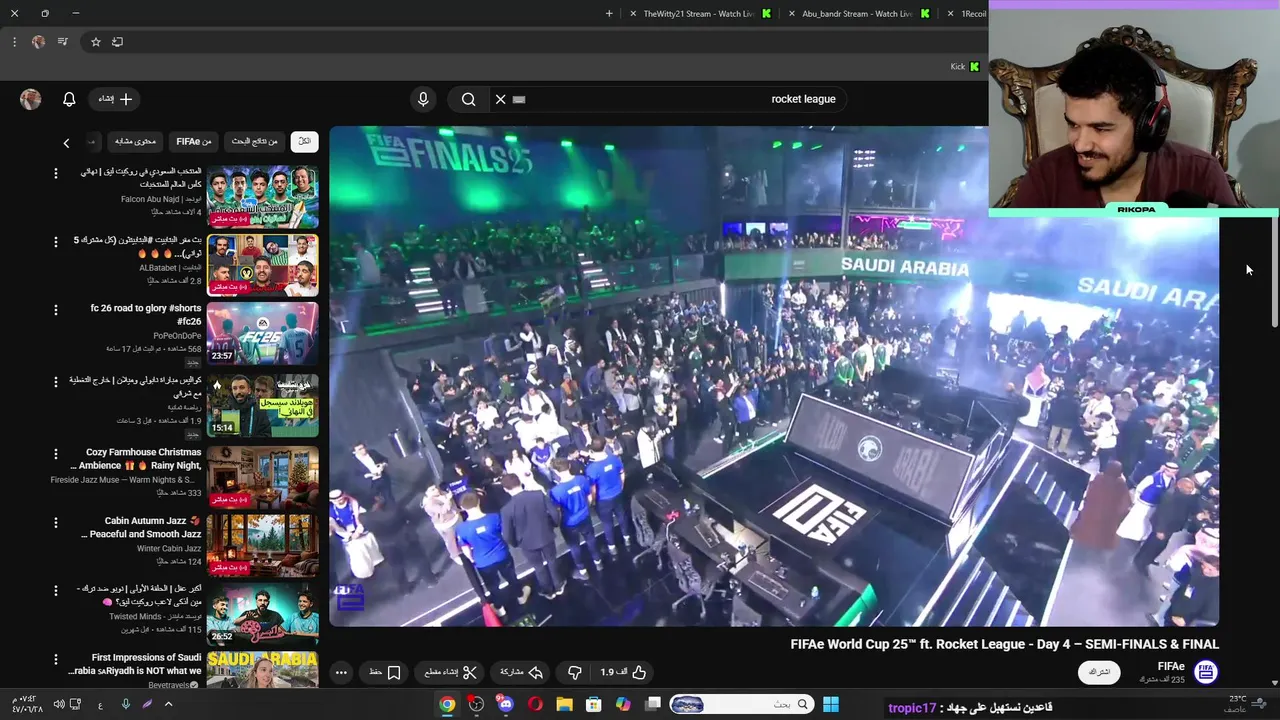Open the 15:14 video thumbnail
Viewport: 1280px width, 720px height.
pyautogui.click(x=262, y=405)
